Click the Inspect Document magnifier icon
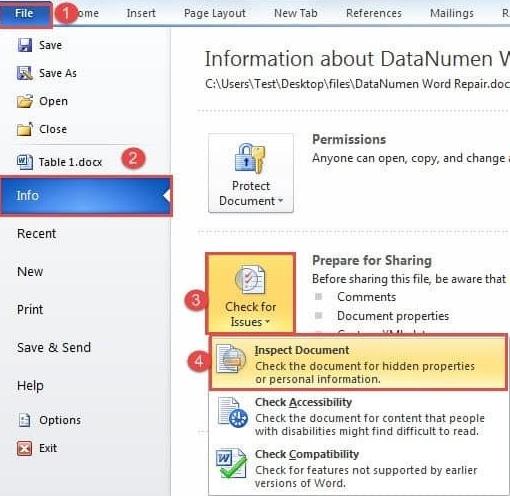 click(x=231, y=359)
